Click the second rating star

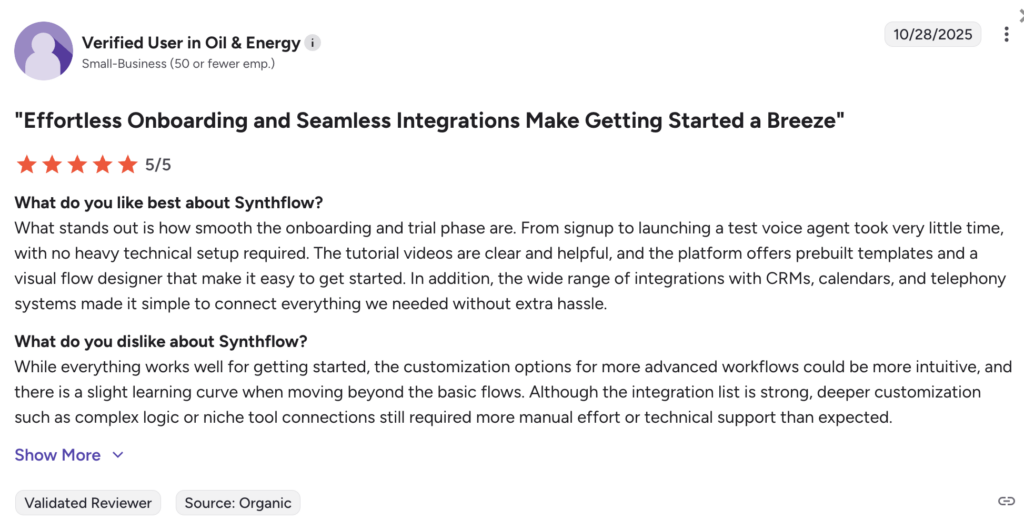(51, 164)
